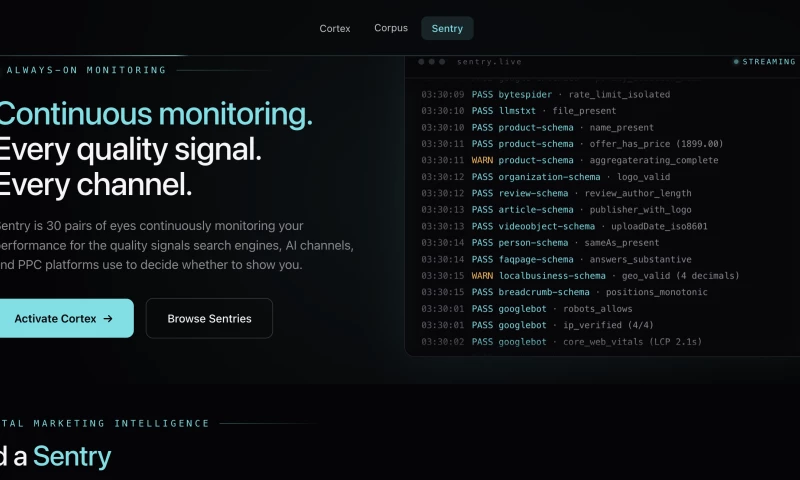Select the WARN localbusiness-schema geo_valid row
Screen dimensions: 800x480
pos(580,276)
